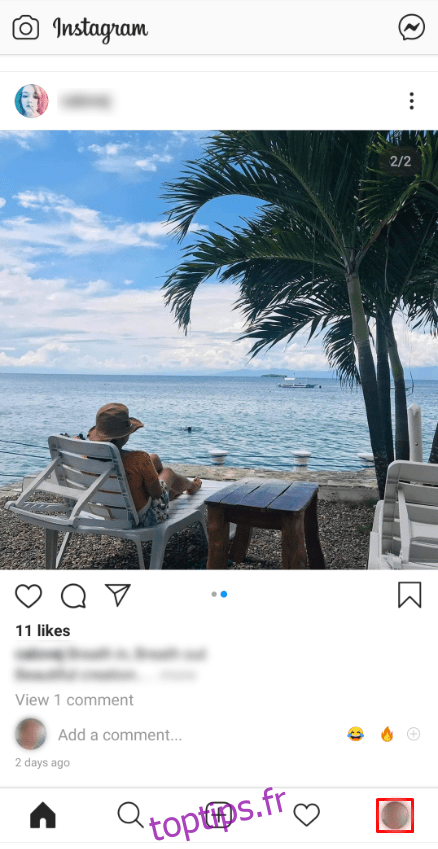
Task: Select the first carousel dot indicator
Action: click(x=214, y=594)
